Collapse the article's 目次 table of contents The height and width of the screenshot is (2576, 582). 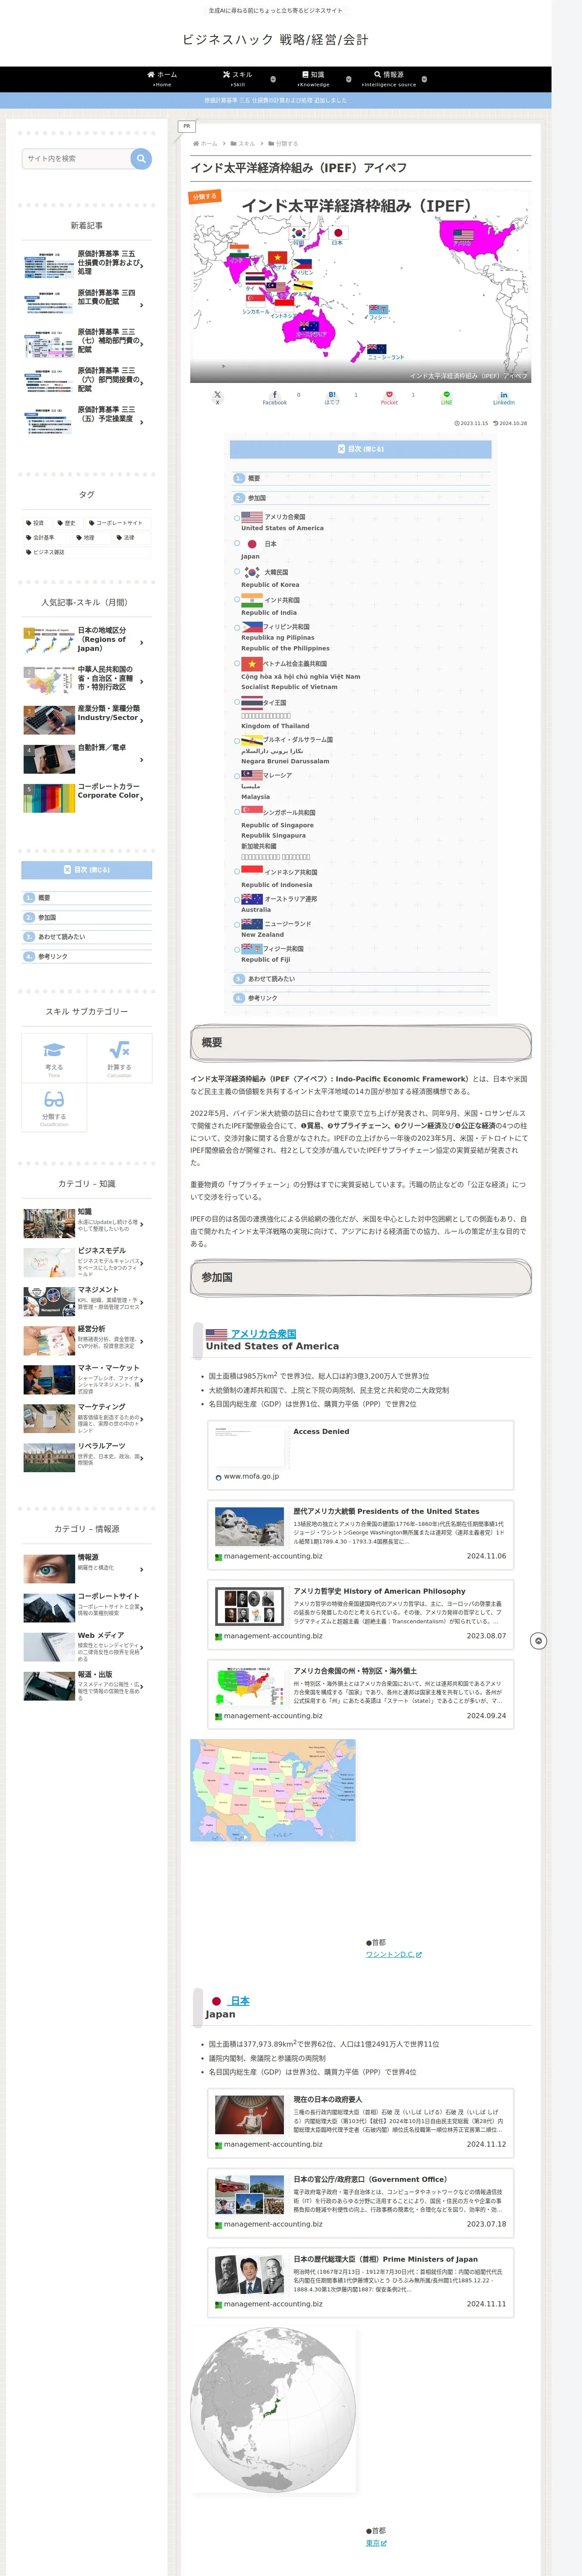tap(361, 449)
